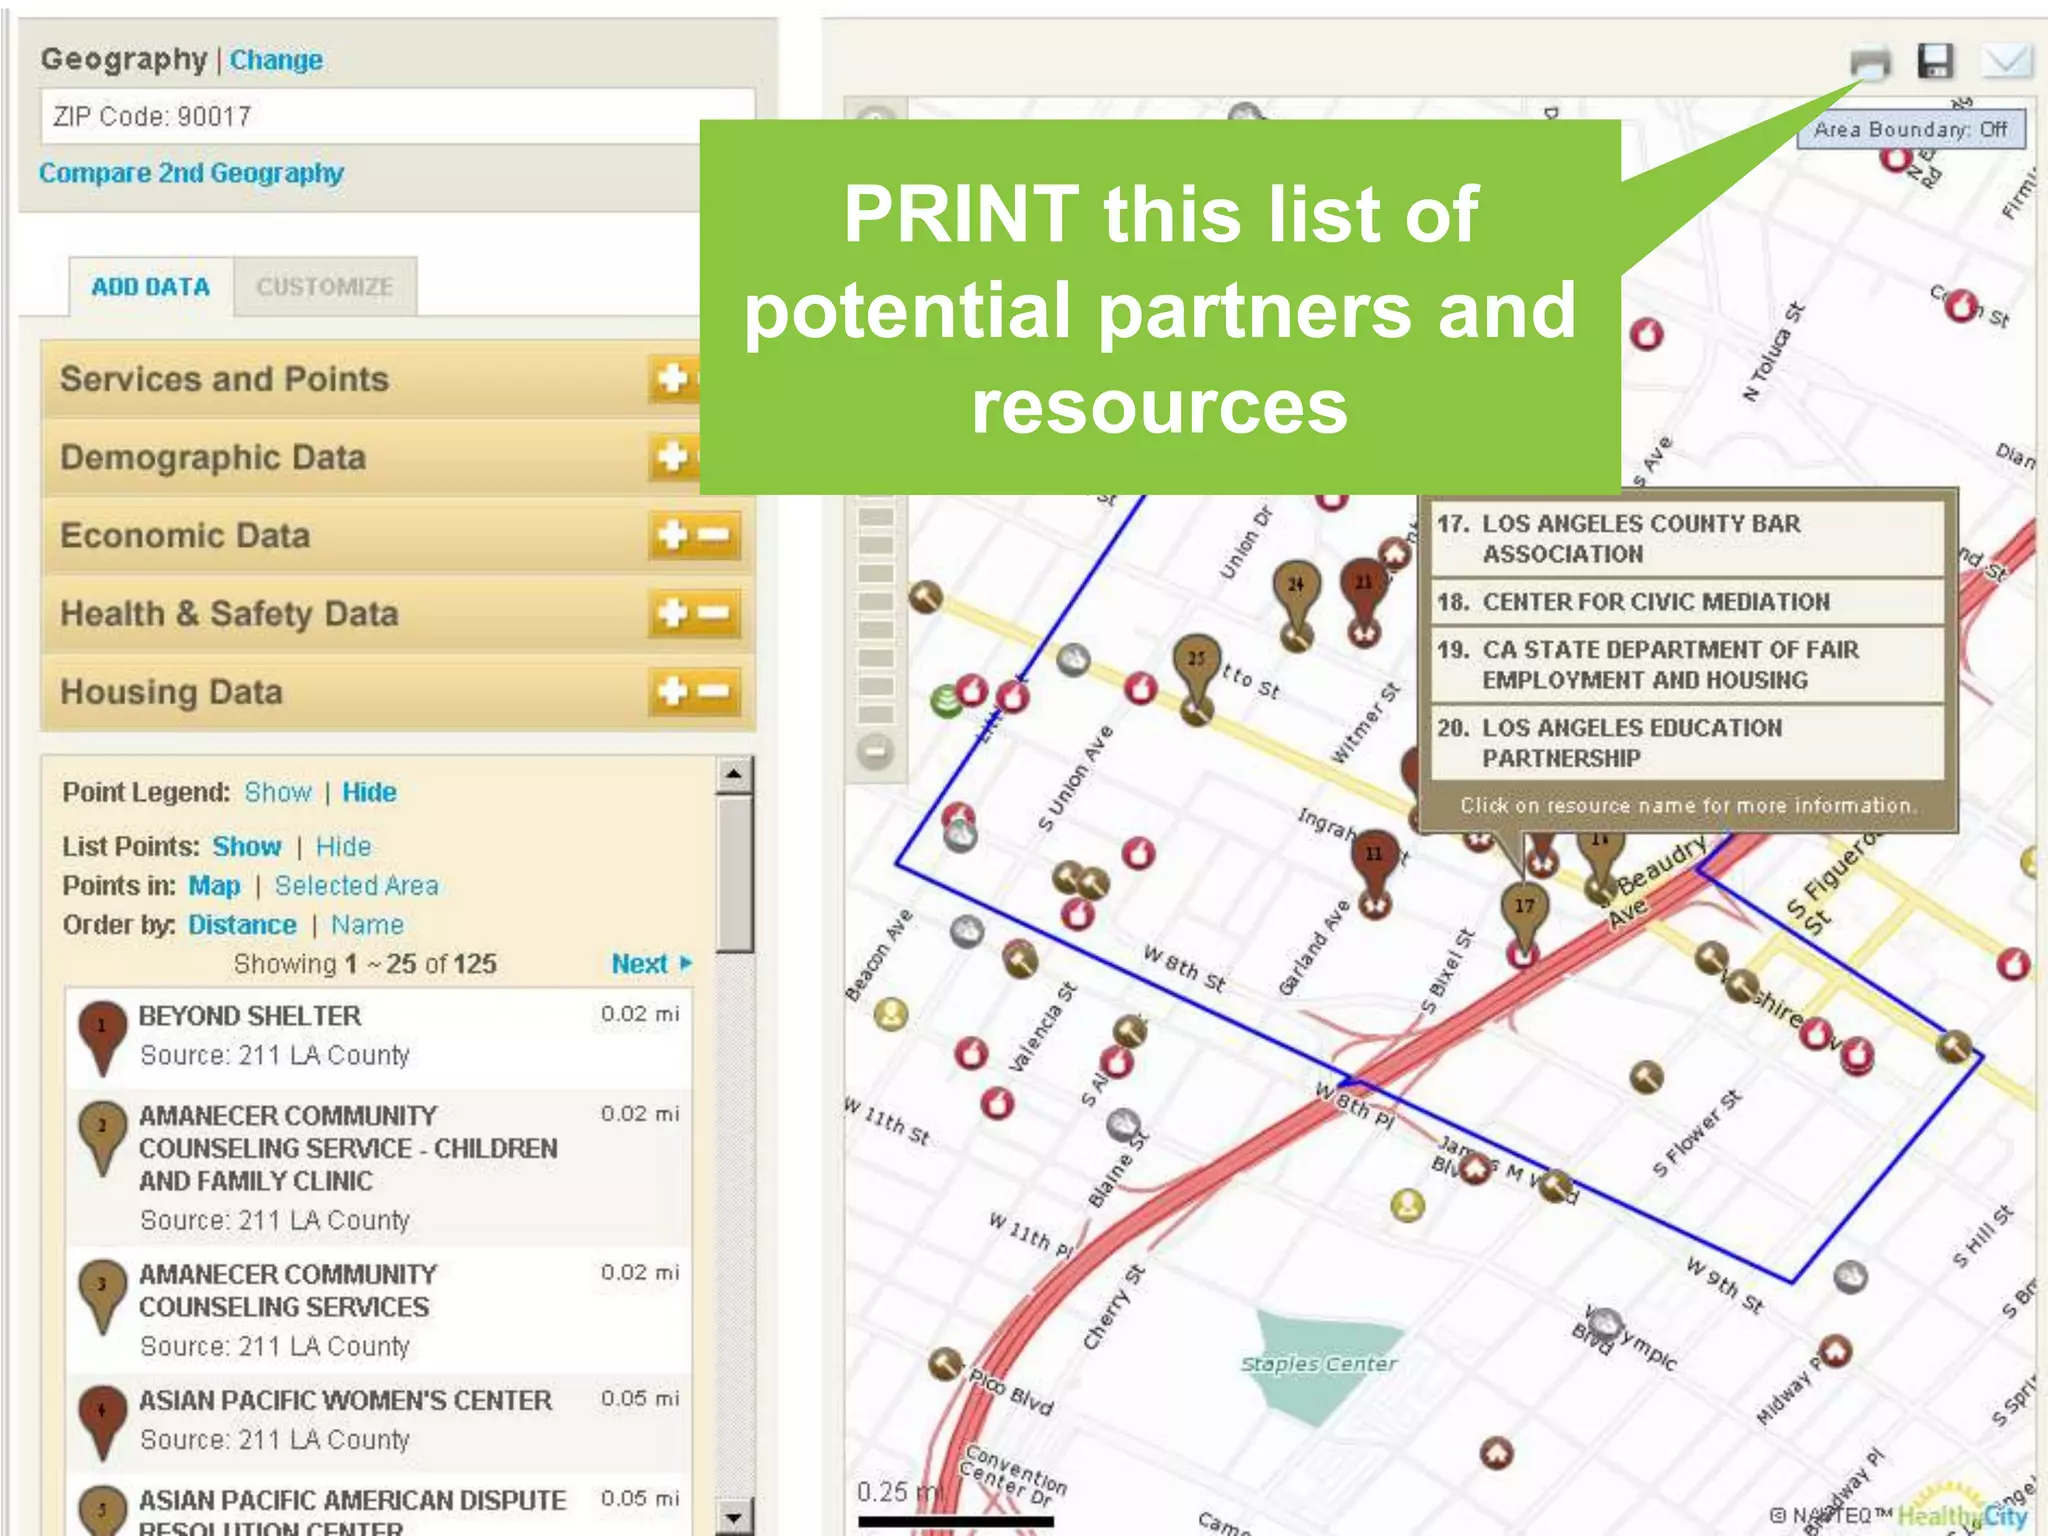The width and height of the screenshot is (2048, 1536).
Task: Collapse Economic Data with minus icon
Action: click(714, 534)
